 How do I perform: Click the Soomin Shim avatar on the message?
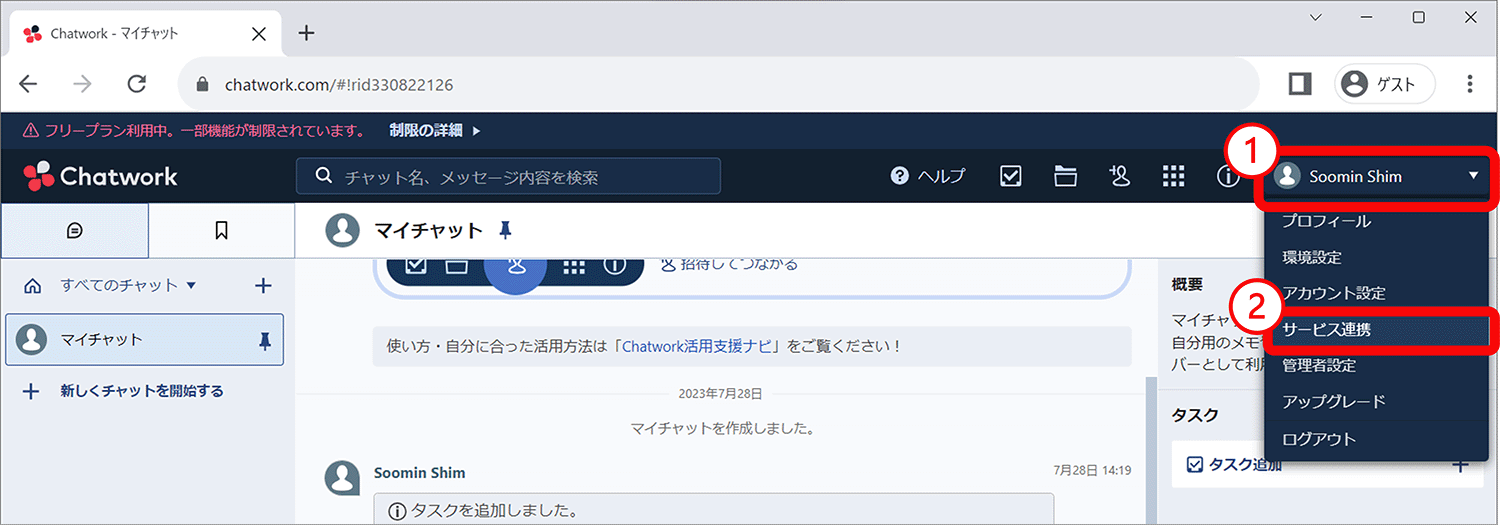coord(343,478)
